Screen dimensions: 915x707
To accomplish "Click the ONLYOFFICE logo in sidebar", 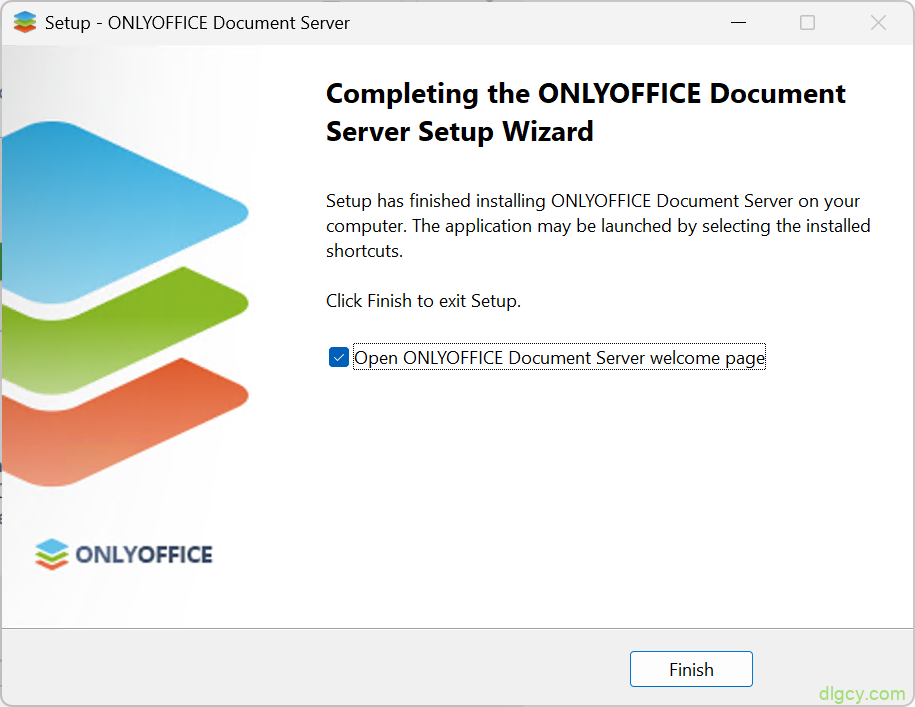I will (x=124, y=554).
